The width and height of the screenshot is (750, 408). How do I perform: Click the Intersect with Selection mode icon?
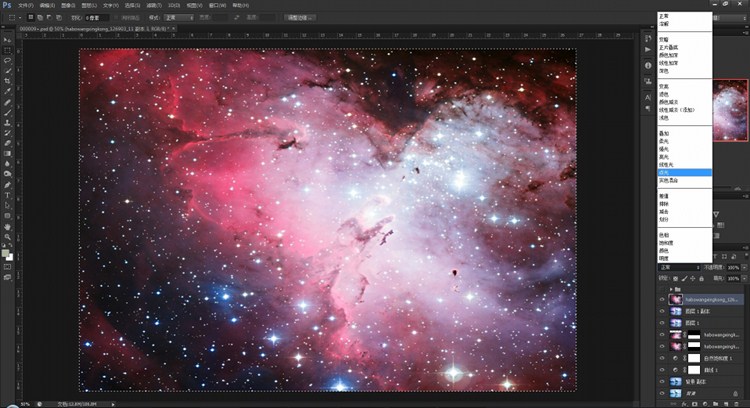pos(58,18)
